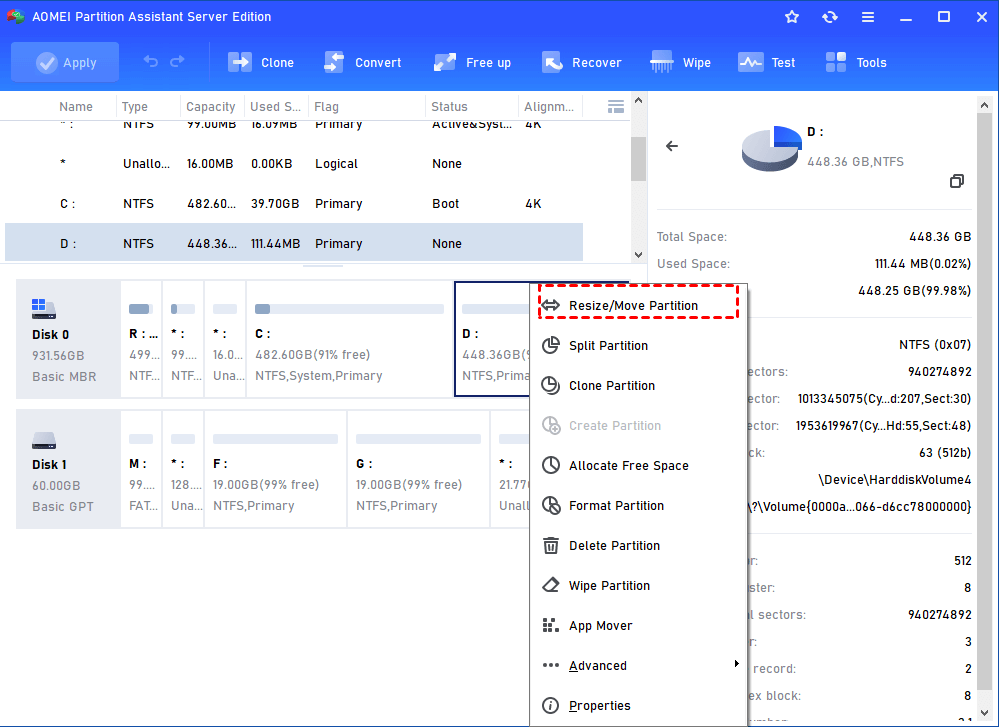
Task: Open the Free up tool
Action: (x=472, y=62)
